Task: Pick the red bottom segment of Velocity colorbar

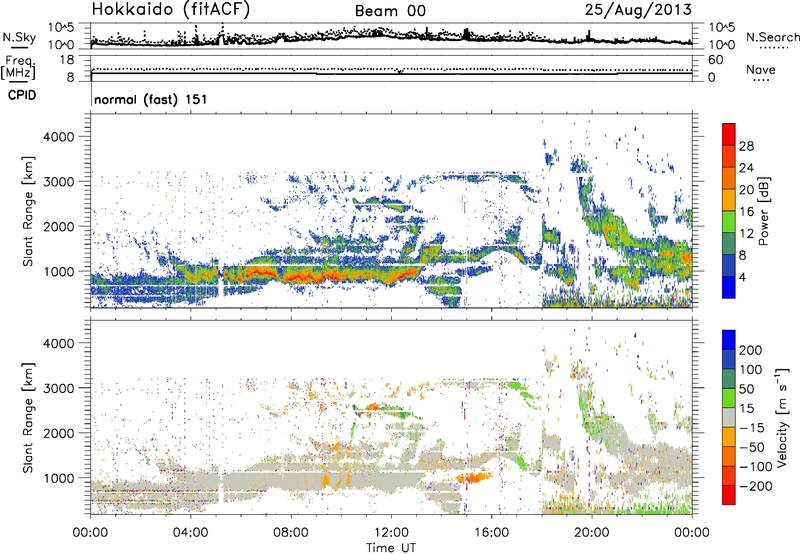Action: (729, 495)
